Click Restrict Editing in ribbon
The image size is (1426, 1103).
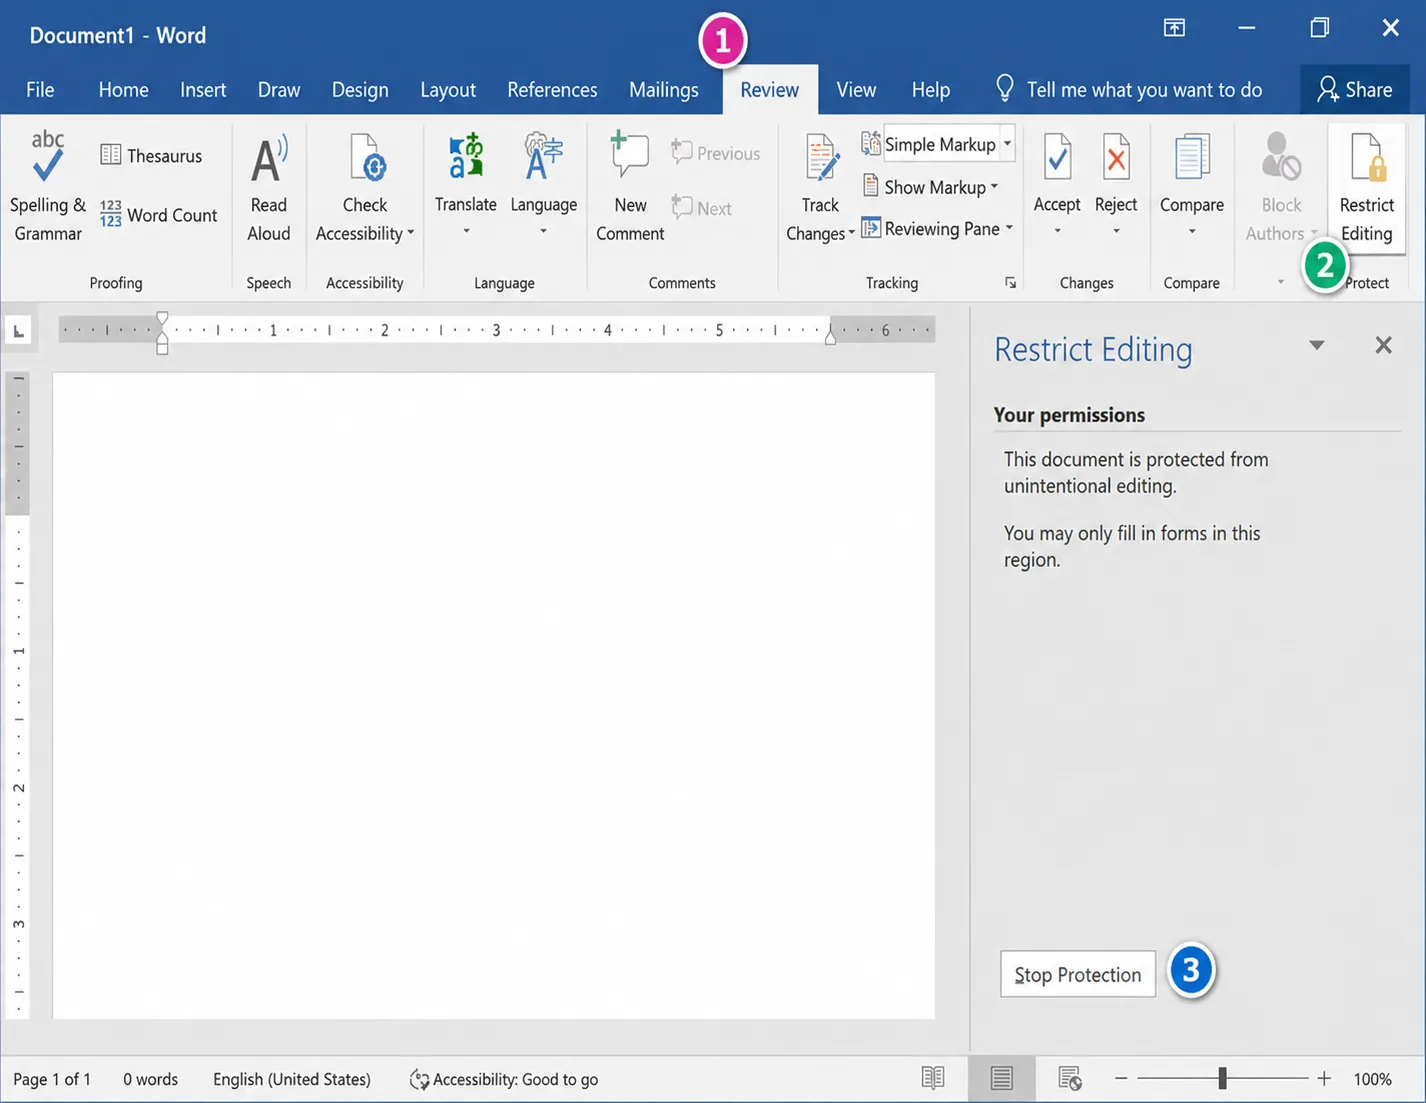pos(1366,187)
